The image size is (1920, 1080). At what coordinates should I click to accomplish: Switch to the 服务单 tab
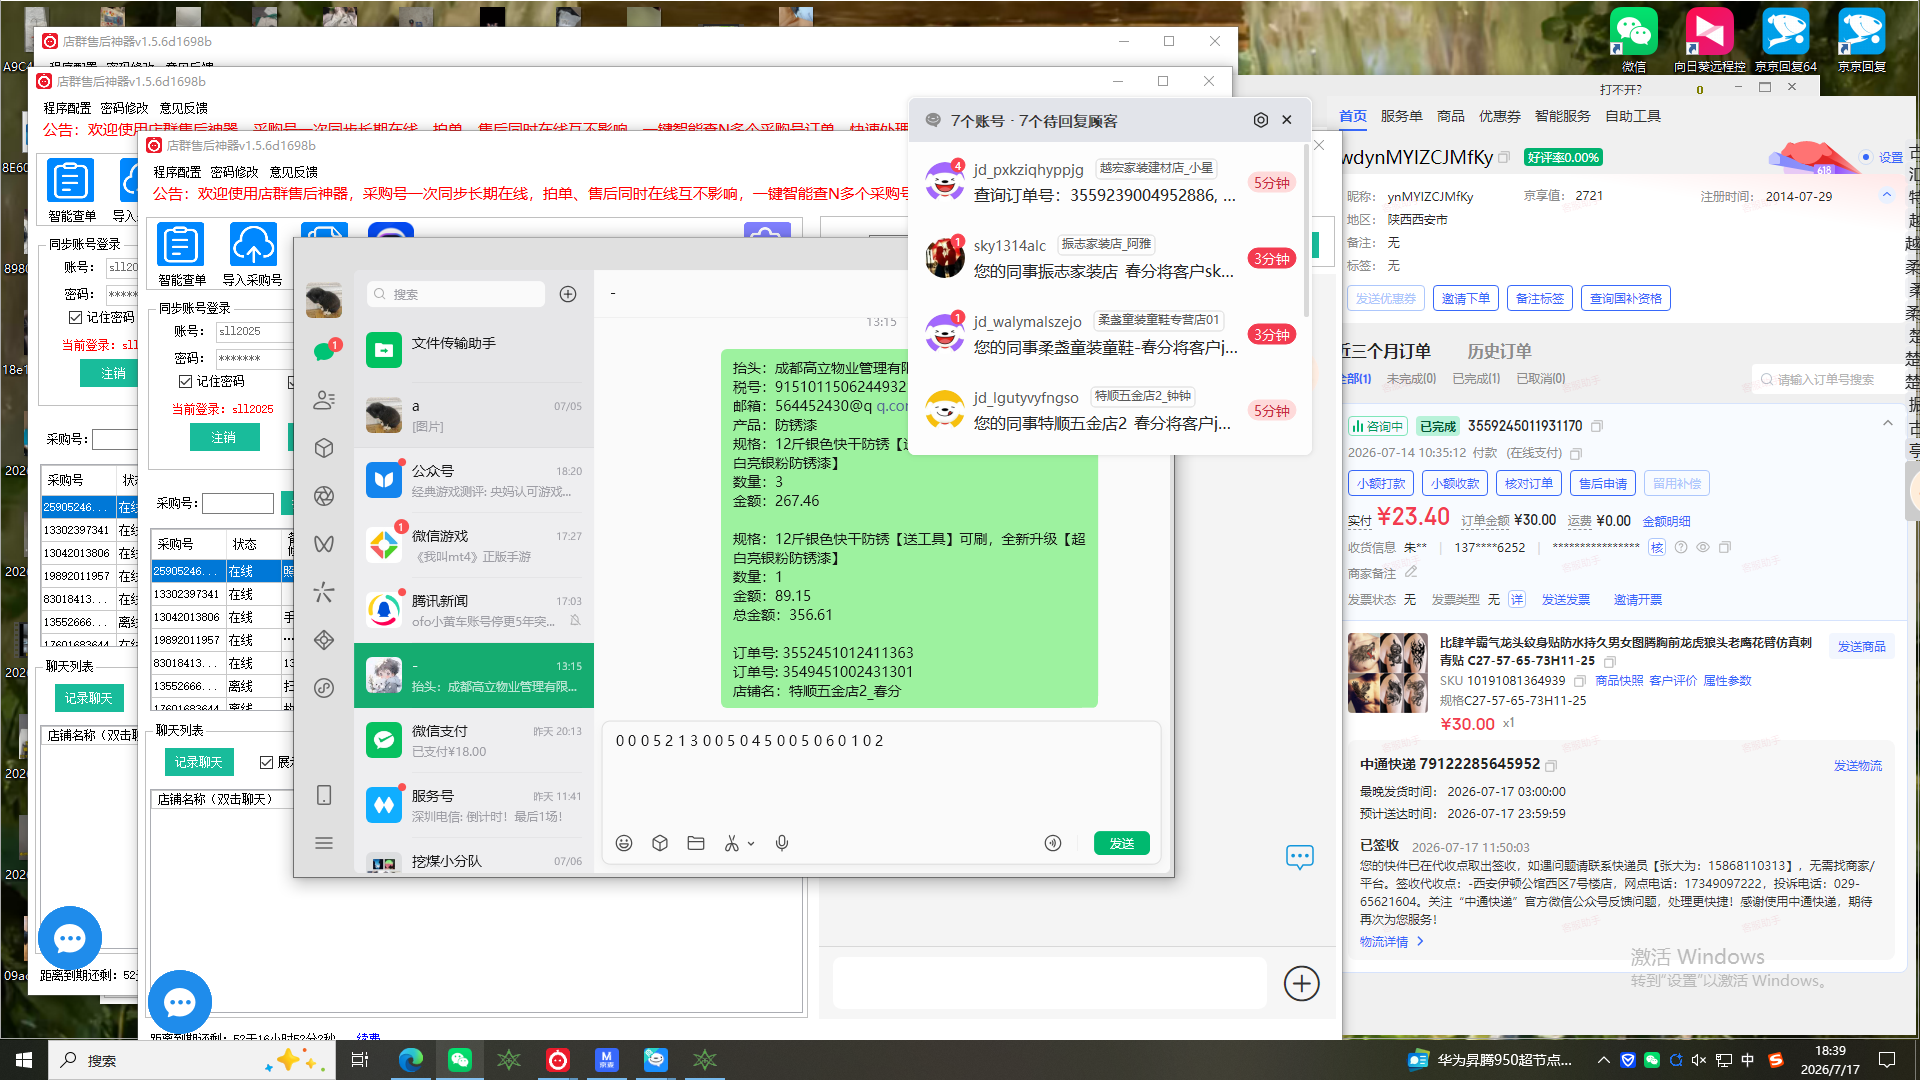pyautogui.click(x=1401, y=116)
